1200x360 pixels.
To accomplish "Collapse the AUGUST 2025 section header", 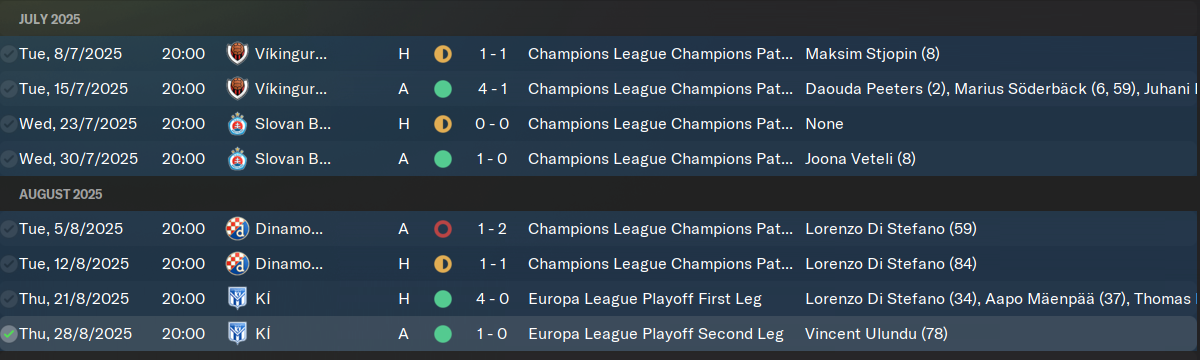I will click(x=60, y=194).
